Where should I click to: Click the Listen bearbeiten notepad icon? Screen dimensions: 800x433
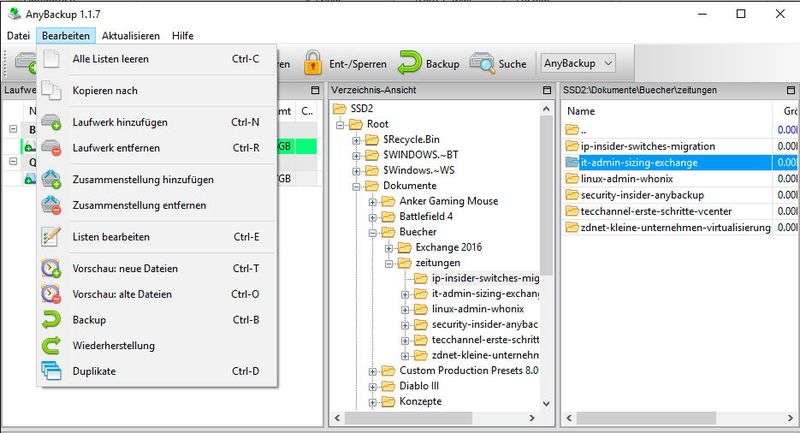click(x=51, y=237)
